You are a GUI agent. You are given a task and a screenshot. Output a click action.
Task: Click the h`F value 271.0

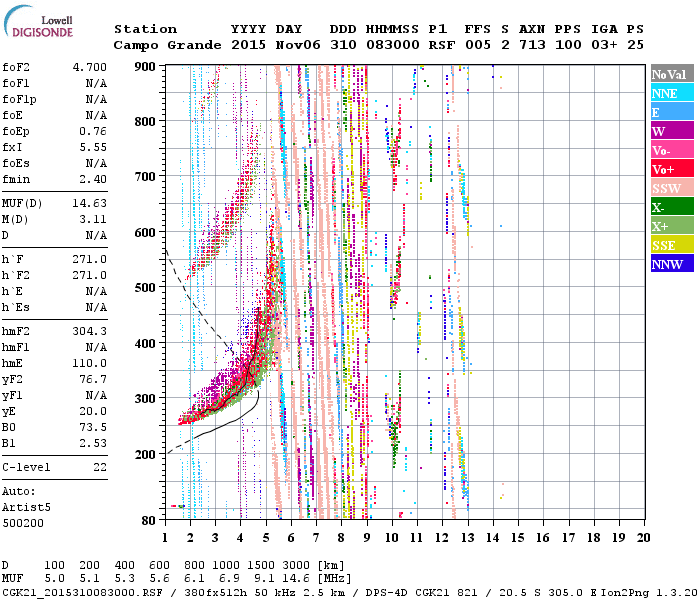point(90,259)
